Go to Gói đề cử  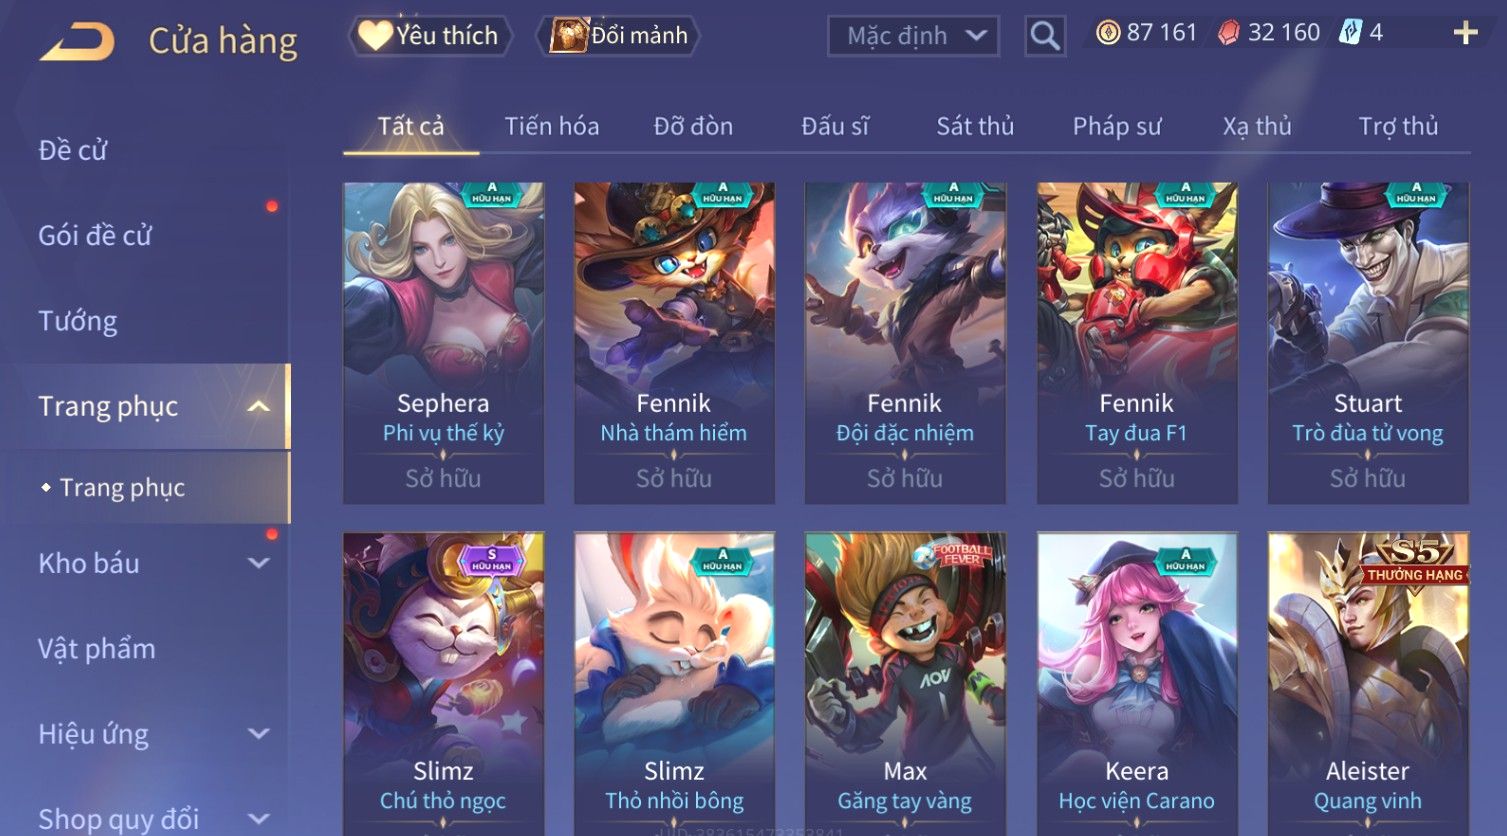(x=95, y=236)
